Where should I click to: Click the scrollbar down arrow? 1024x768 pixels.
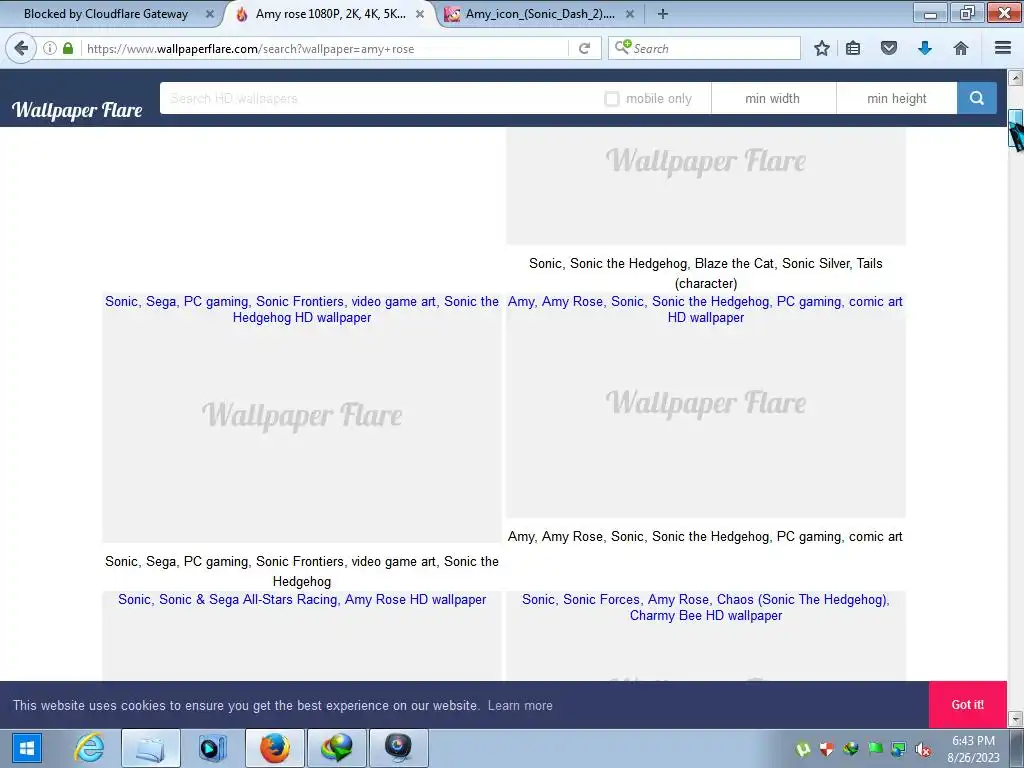(x=1016, y=718)
